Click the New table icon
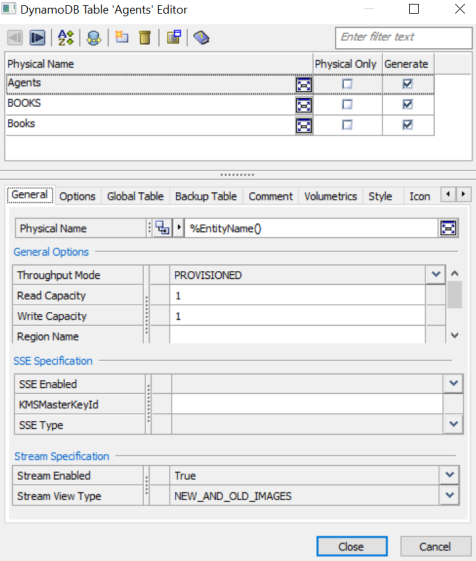The image size is (476, 561). tap(122, 37)
